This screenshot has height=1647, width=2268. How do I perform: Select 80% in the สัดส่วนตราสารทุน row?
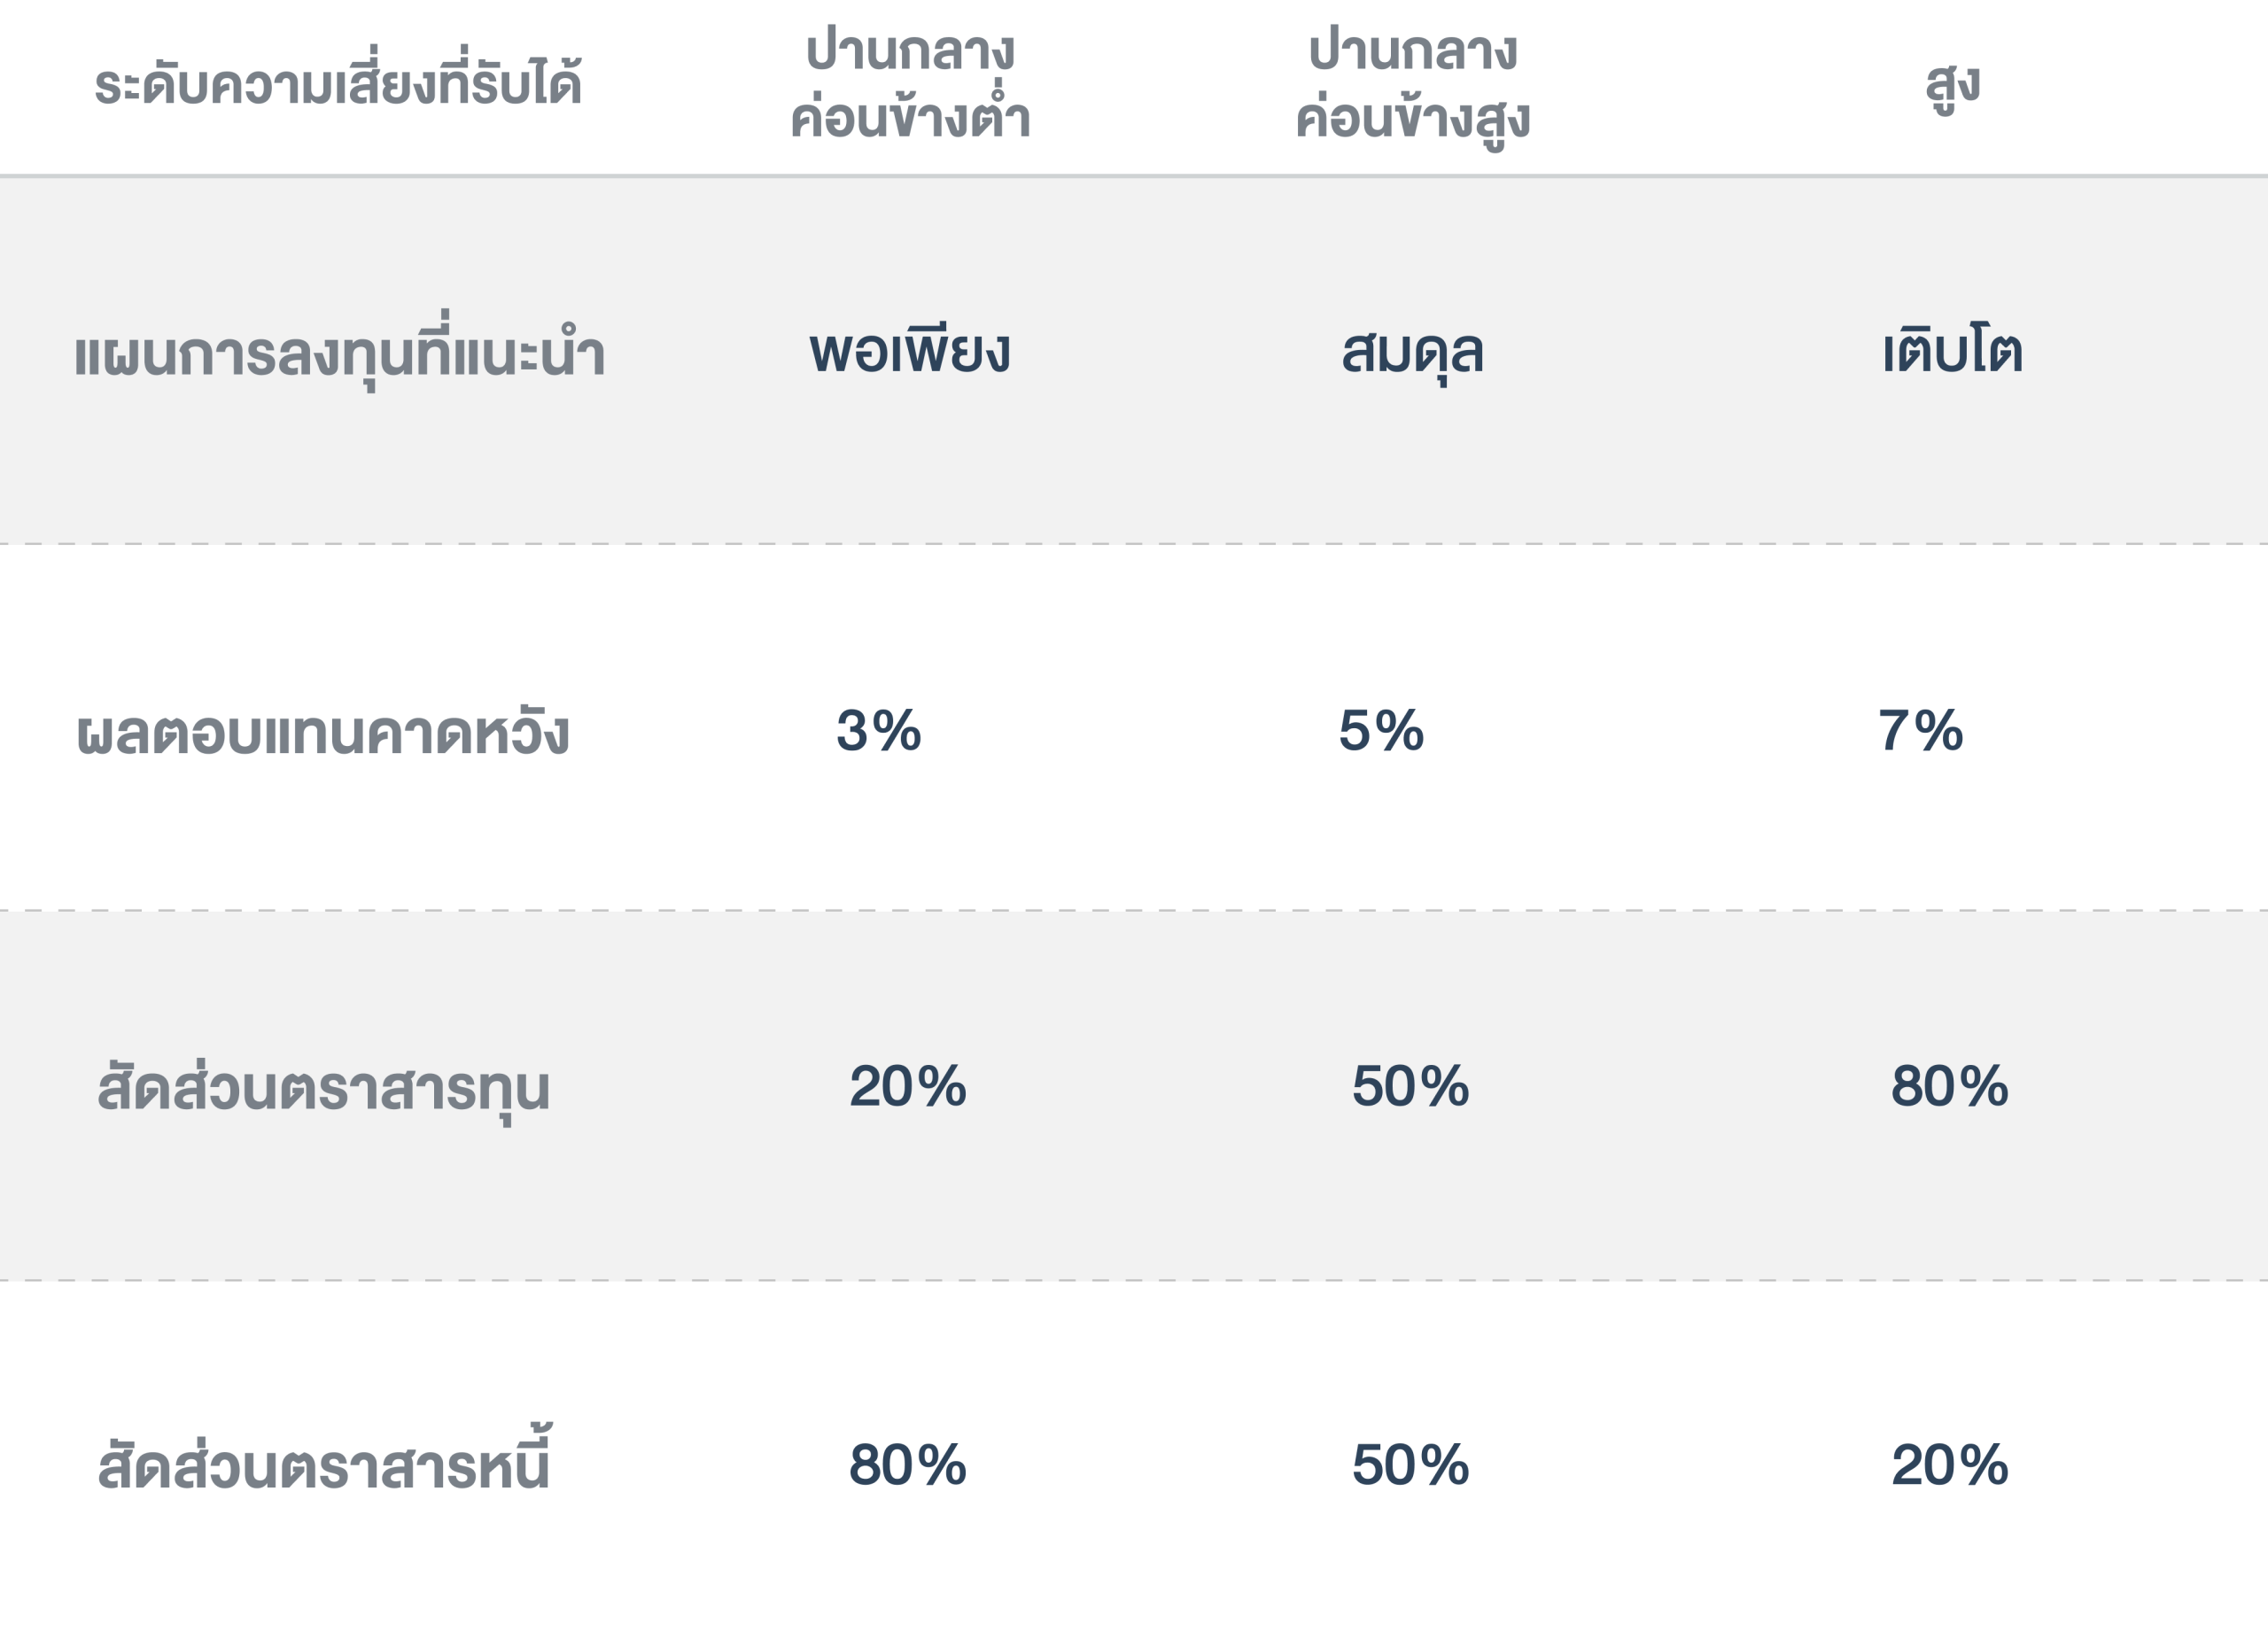pos(1950,1087)
